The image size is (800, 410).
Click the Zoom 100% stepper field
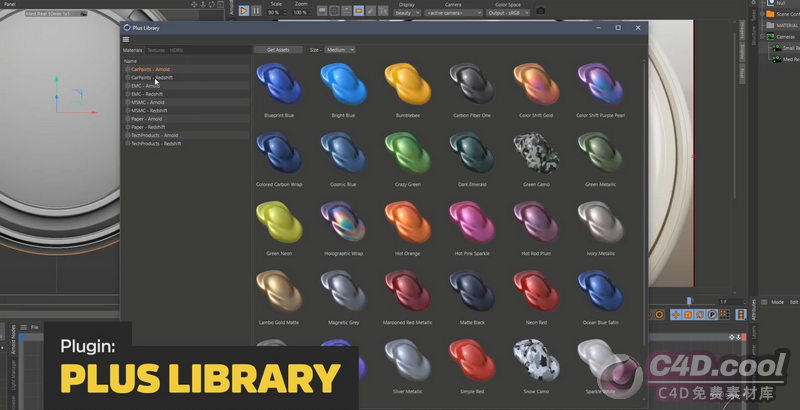point(302,12)
